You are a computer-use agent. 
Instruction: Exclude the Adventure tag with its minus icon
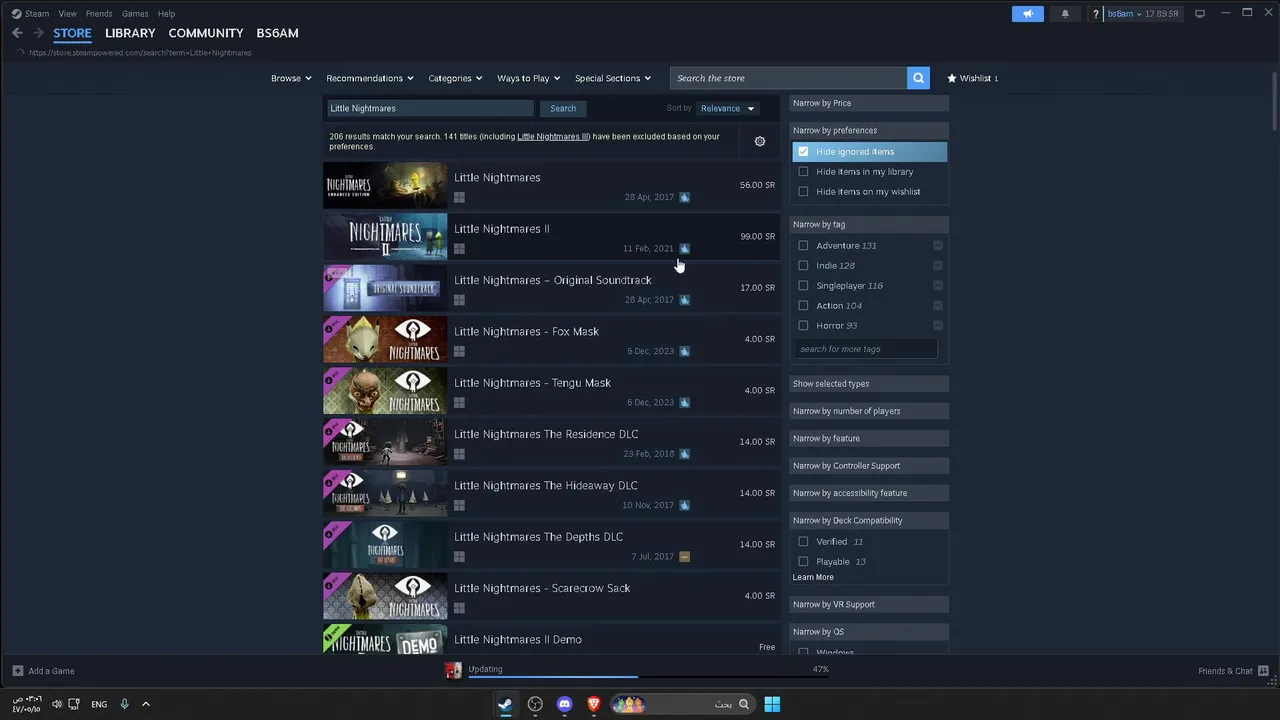click(937, 245)
